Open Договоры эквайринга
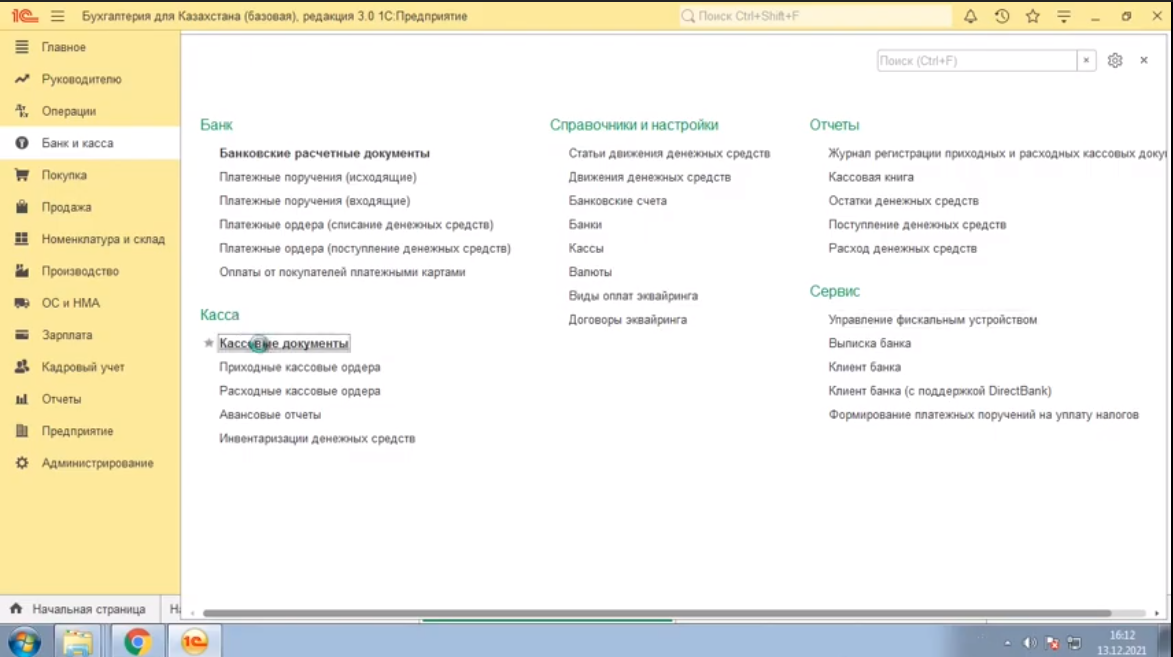The image size is (1173, 657). pyautogui.click(x=627, y=320)
